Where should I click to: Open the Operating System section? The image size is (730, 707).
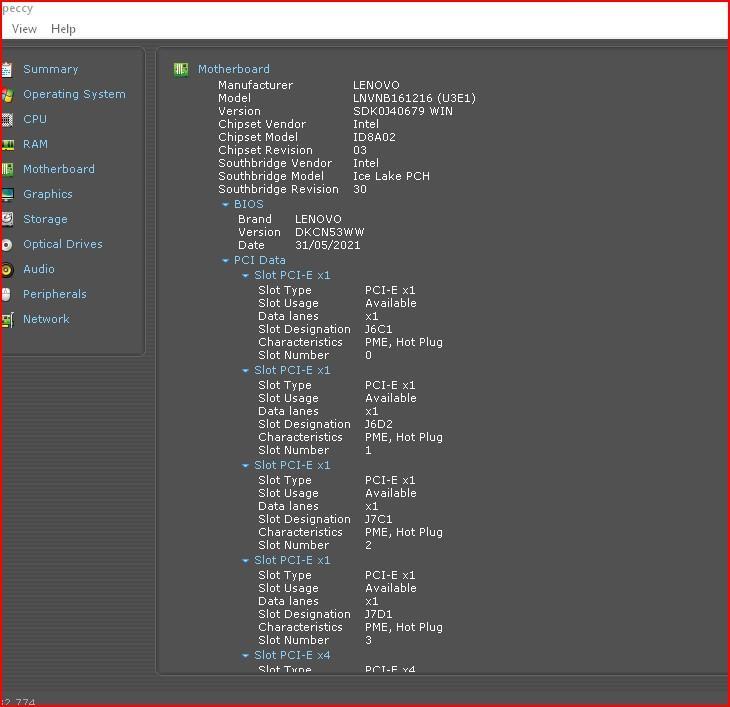[x=74, y=94]
